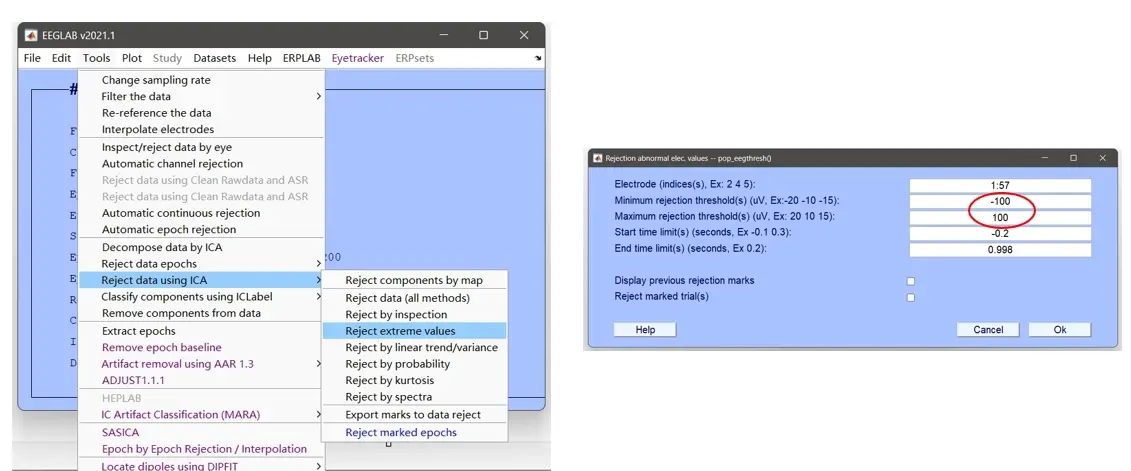Image resolution: width=1131 pixels, height=471 pixels.
Task: Select Automatic epoch rejection
Action: click(201, 229)
